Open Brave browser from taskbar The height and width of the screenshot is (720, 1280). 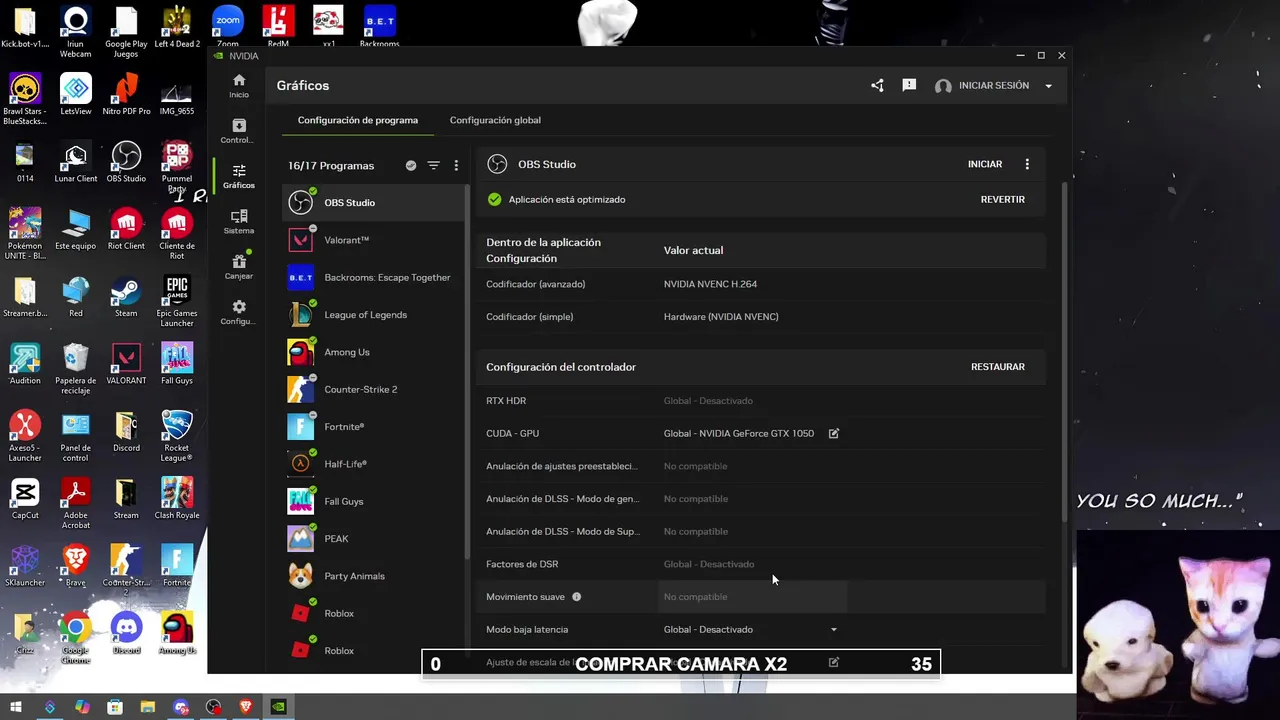(x=246, y=707)
